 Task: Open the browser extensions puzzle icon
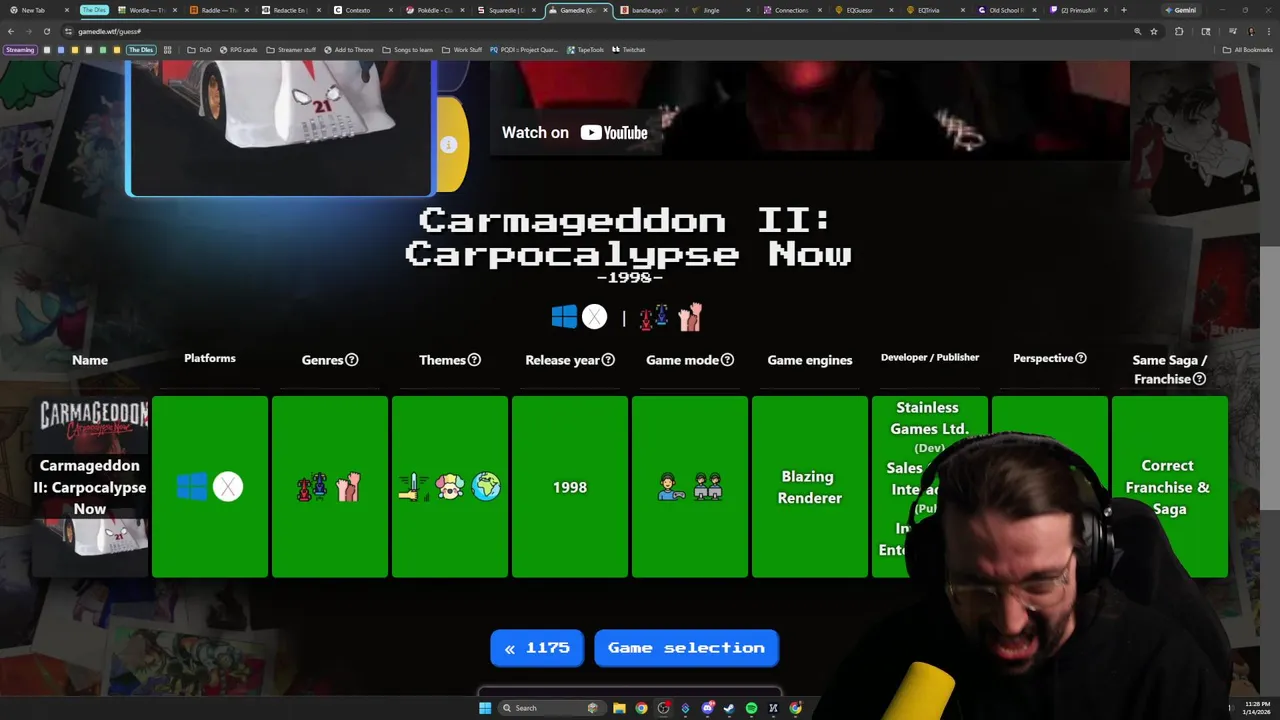[1179, 31]
